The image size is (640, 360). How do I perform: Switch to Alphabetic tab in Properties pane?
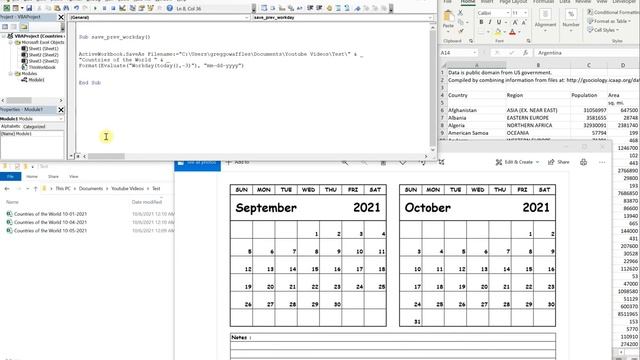click(11, 127)
